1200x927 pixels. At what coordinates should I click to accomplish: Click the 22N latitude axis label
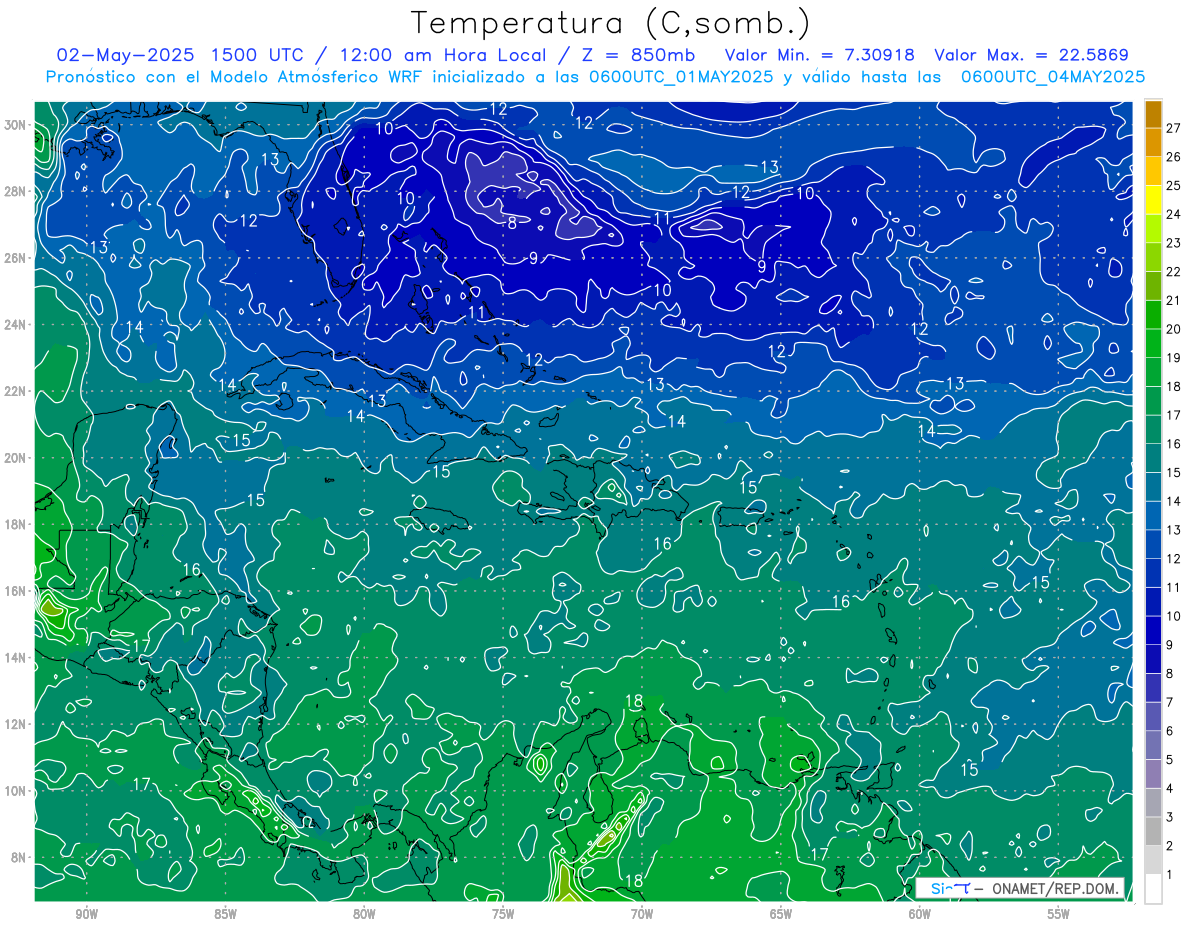(x=15, y=391)
